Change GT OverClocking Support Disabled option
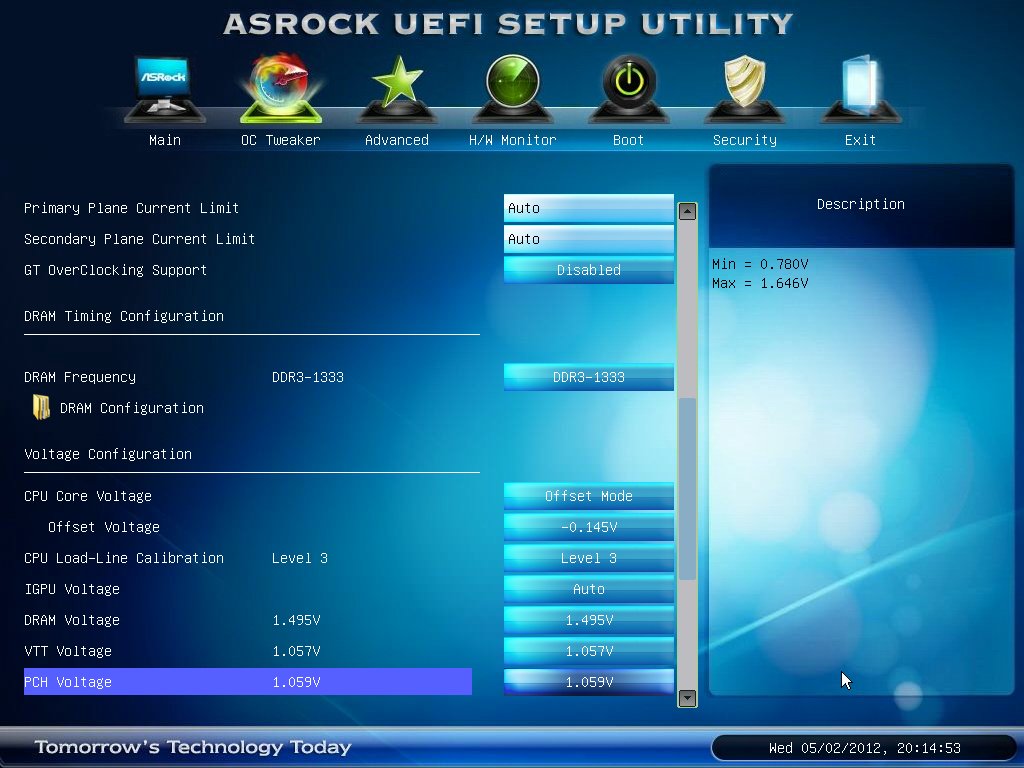 click(588, 270)
